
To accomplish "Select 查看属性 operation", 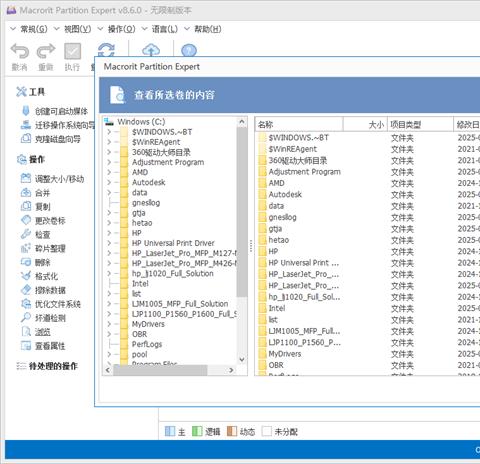I will tap(43, 346).
